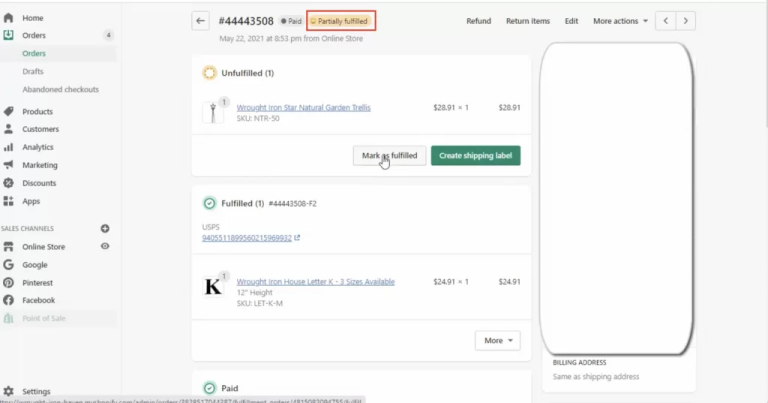Click the back arrow button

click(x=201, y=20)
